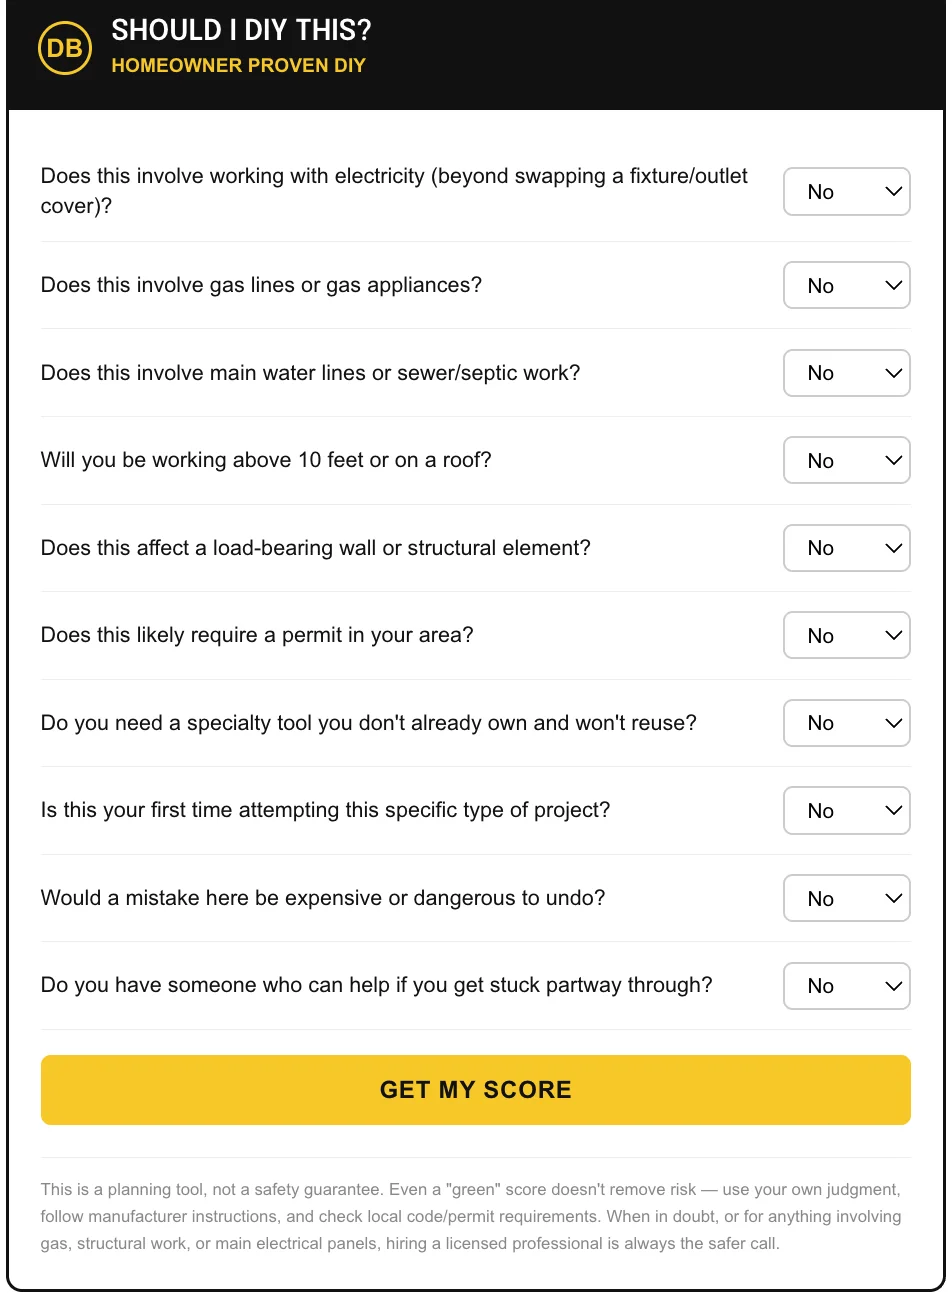Image resolution: width=952 pixels, height=1296 pixels.
Task: Click the SHOULD I DIY THIS? title
Action: pos(241,31)
